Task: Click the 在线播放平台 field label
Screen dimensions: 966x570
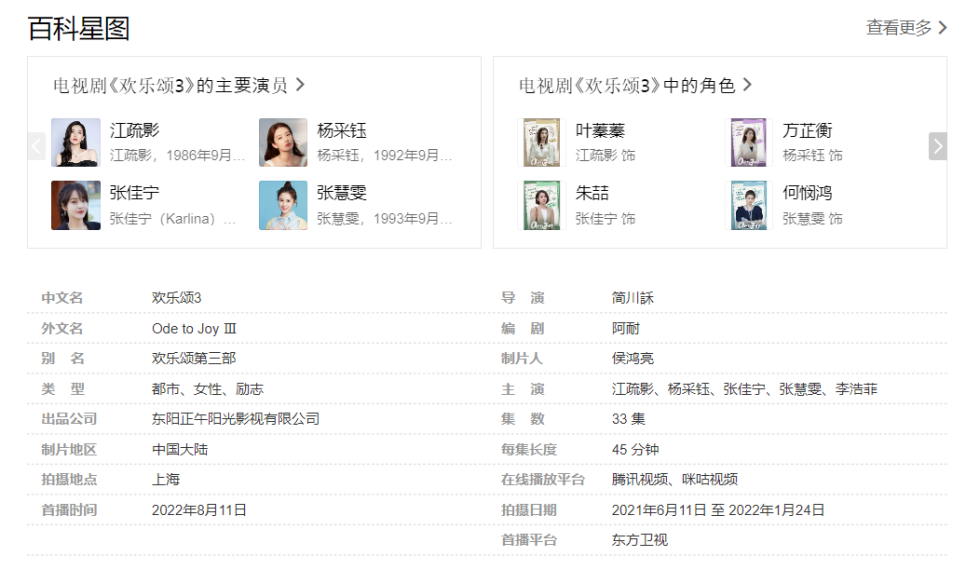Action: [x=543, y=479]
